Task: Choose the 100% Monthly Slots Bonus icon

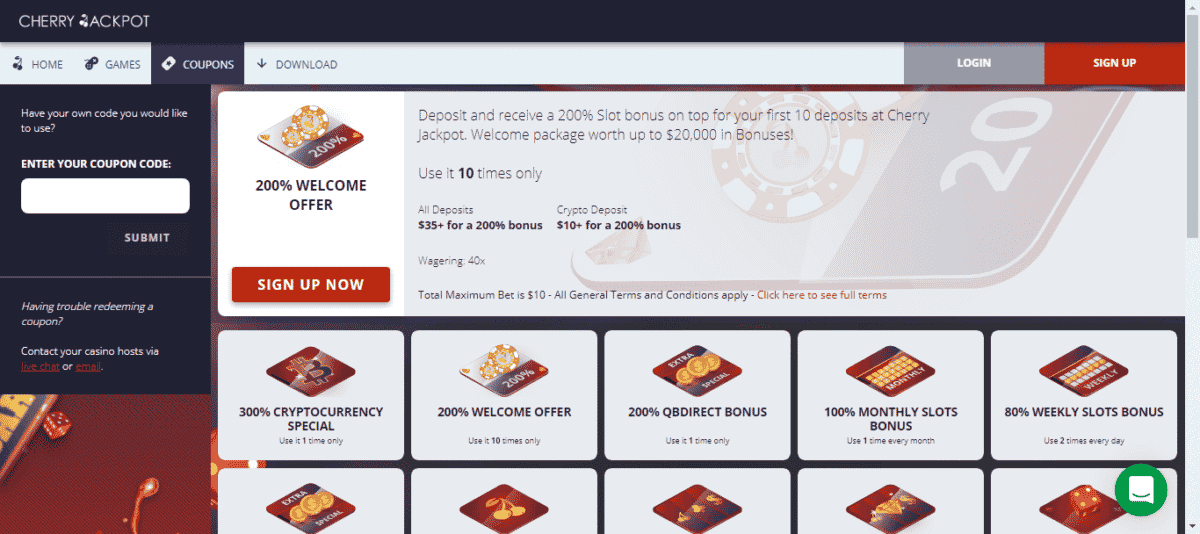Action: (x=890, y=370)
